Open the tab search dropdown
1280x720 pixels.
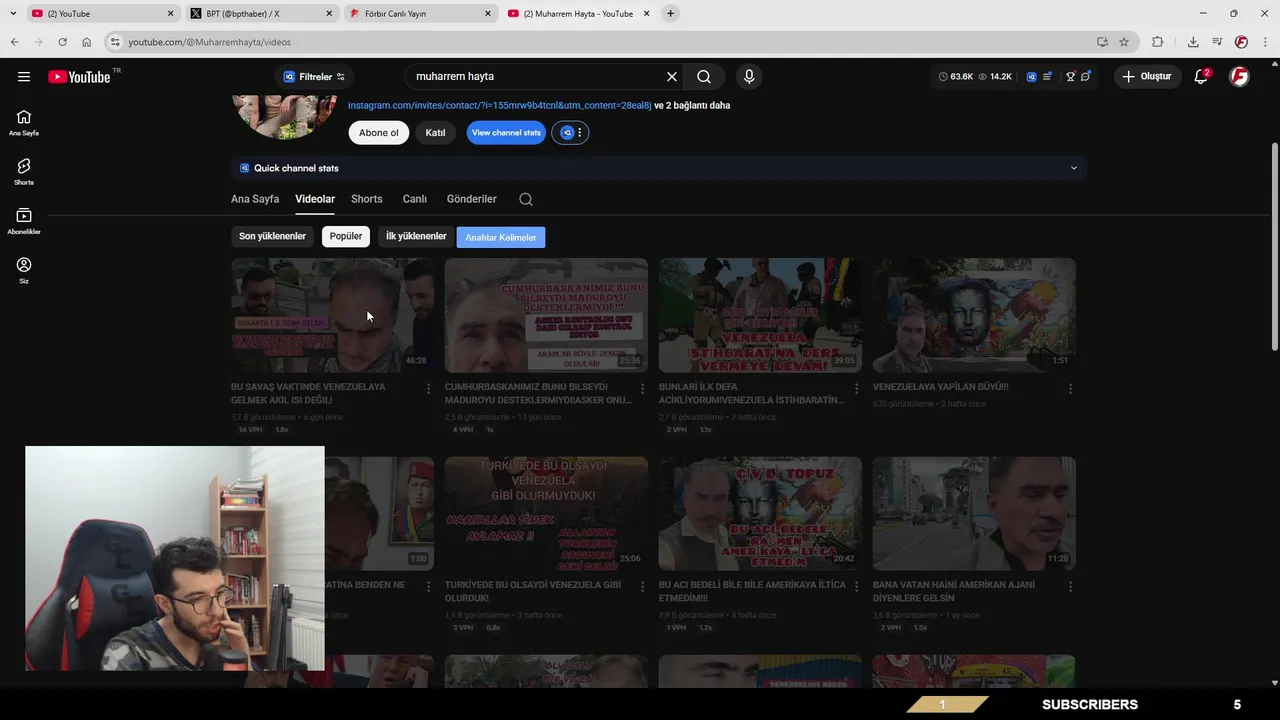point(13,13)
